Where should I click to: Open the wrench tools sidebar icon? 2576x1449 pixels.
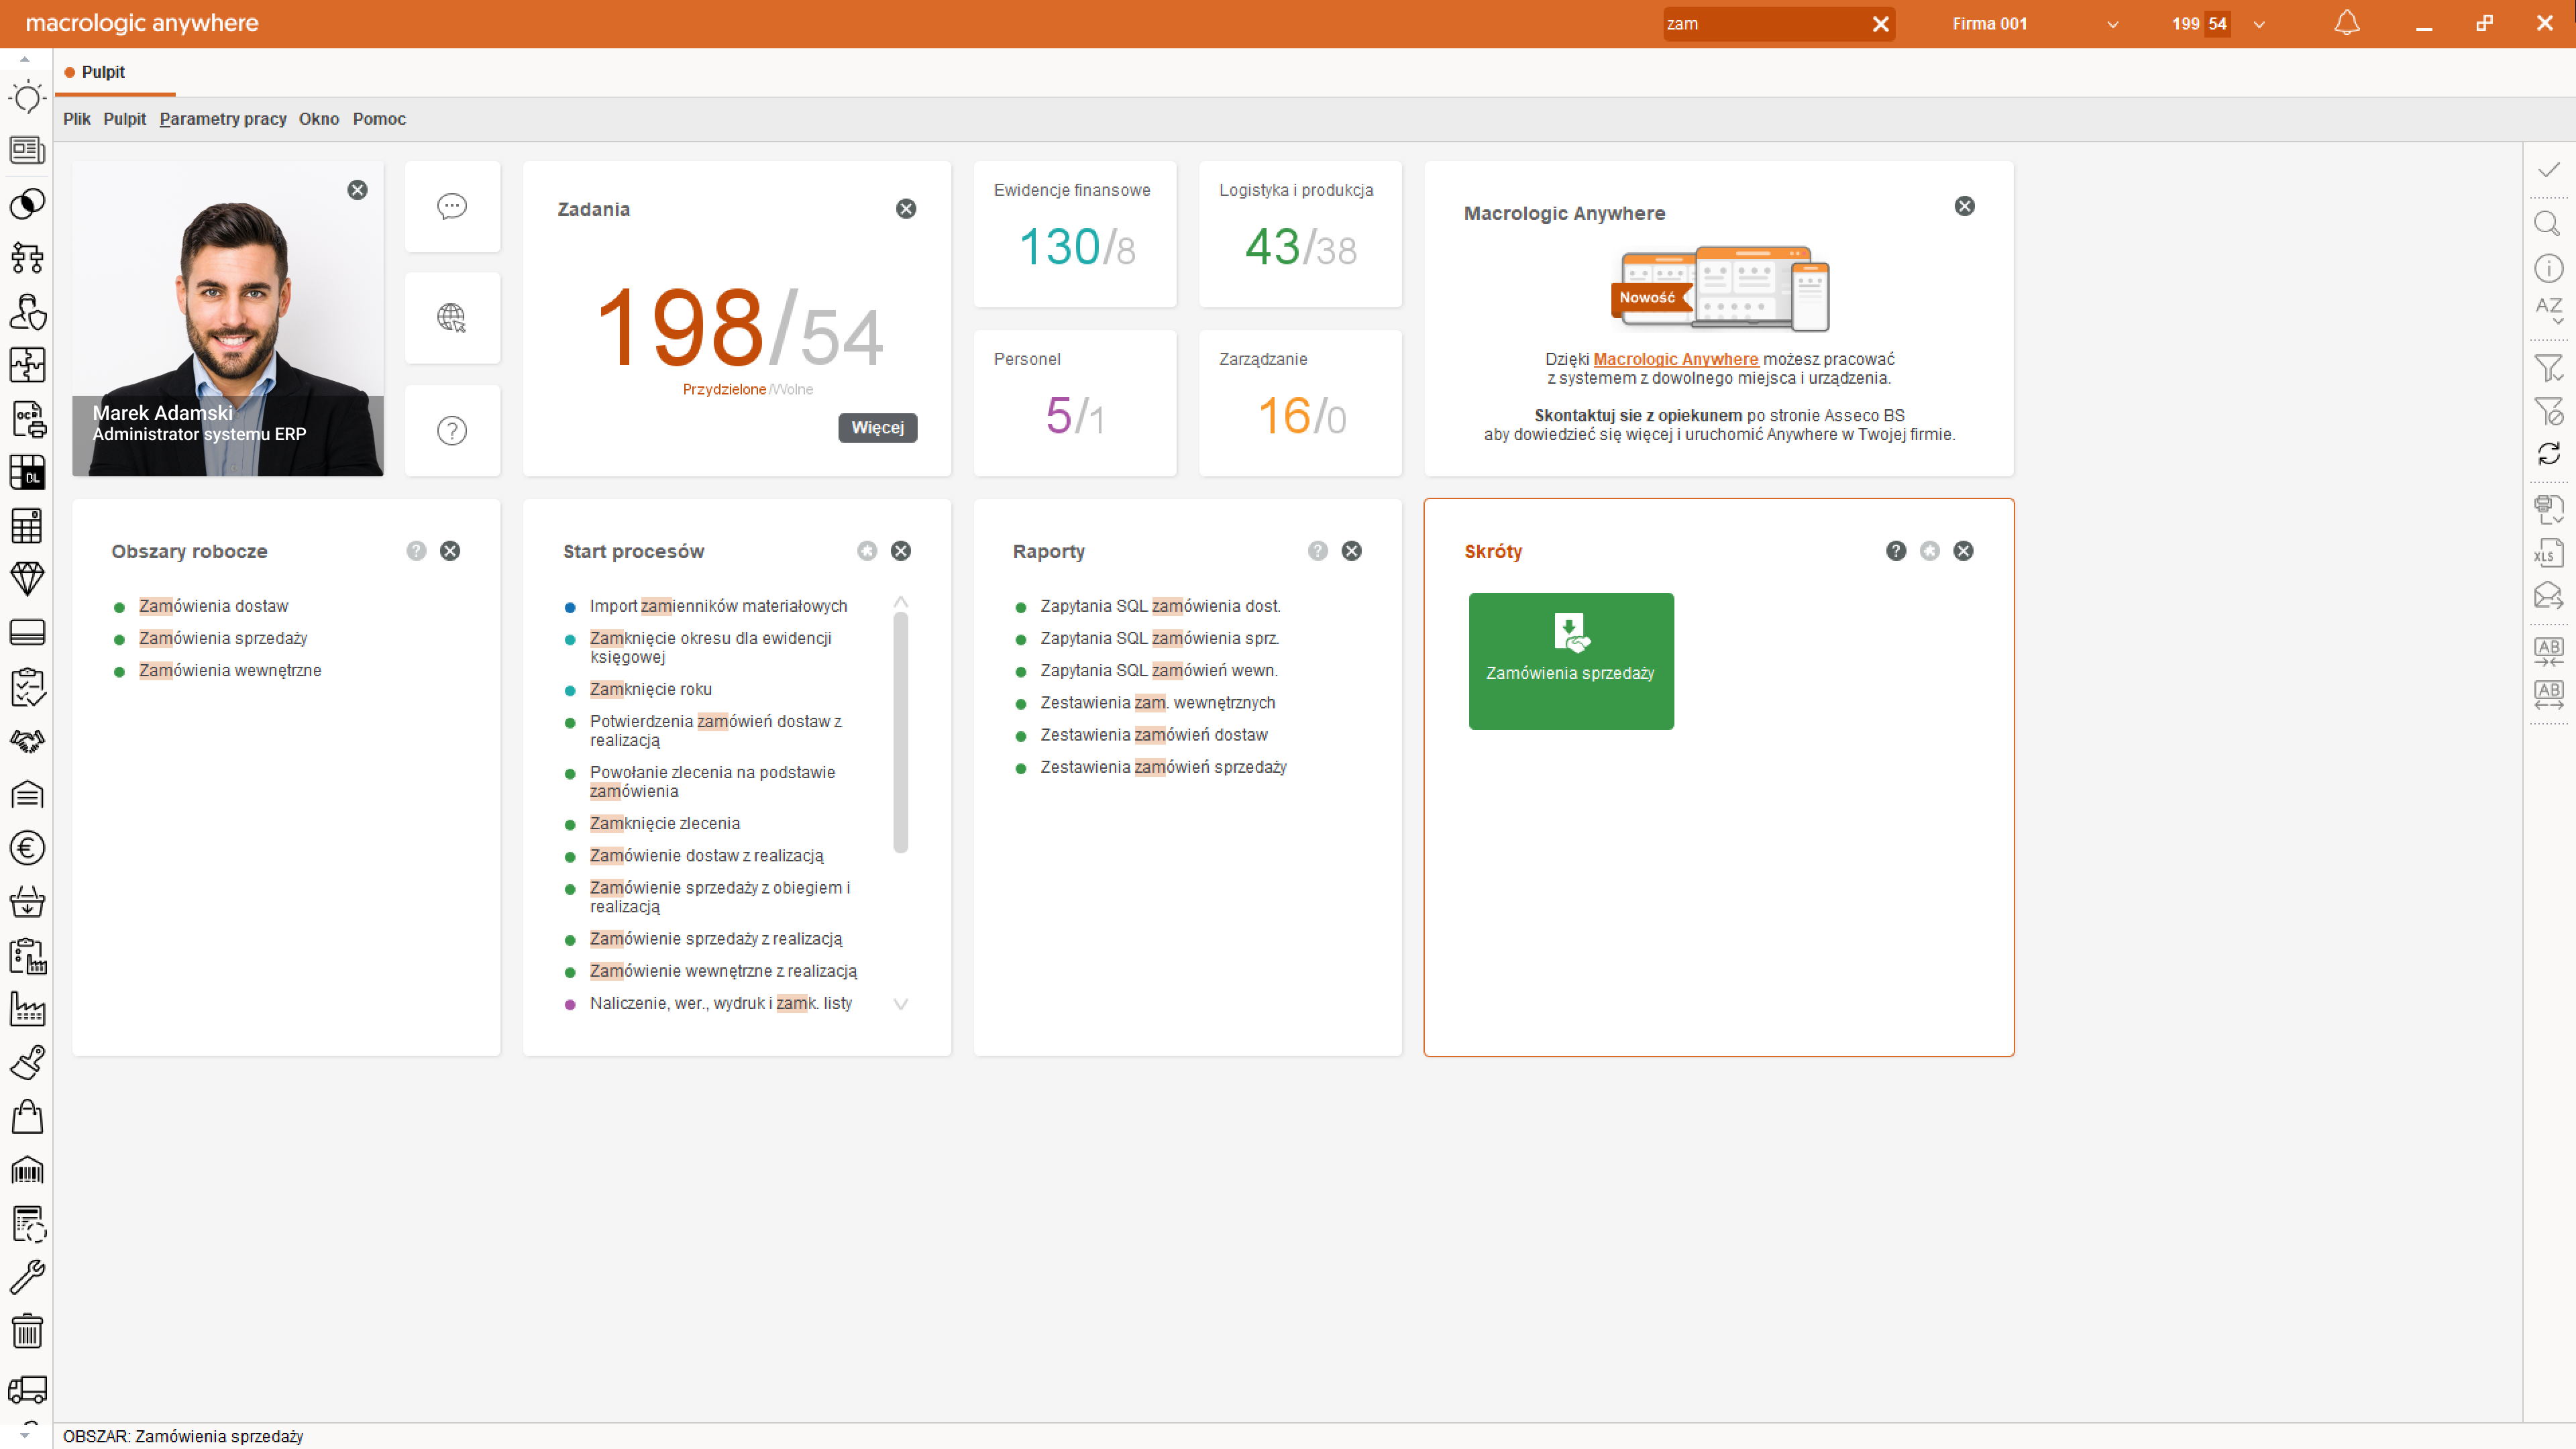click(x=27, y=1277)
